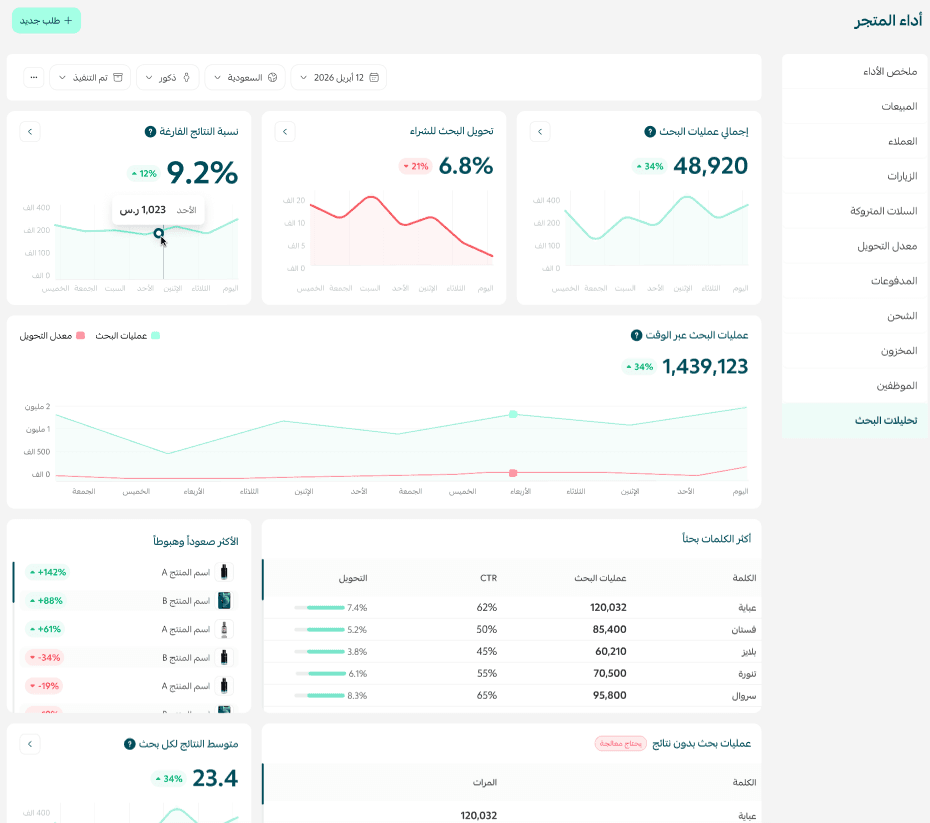Open the three-dots more filters button
Screen dimensions: 930x823
pos(34,78)
